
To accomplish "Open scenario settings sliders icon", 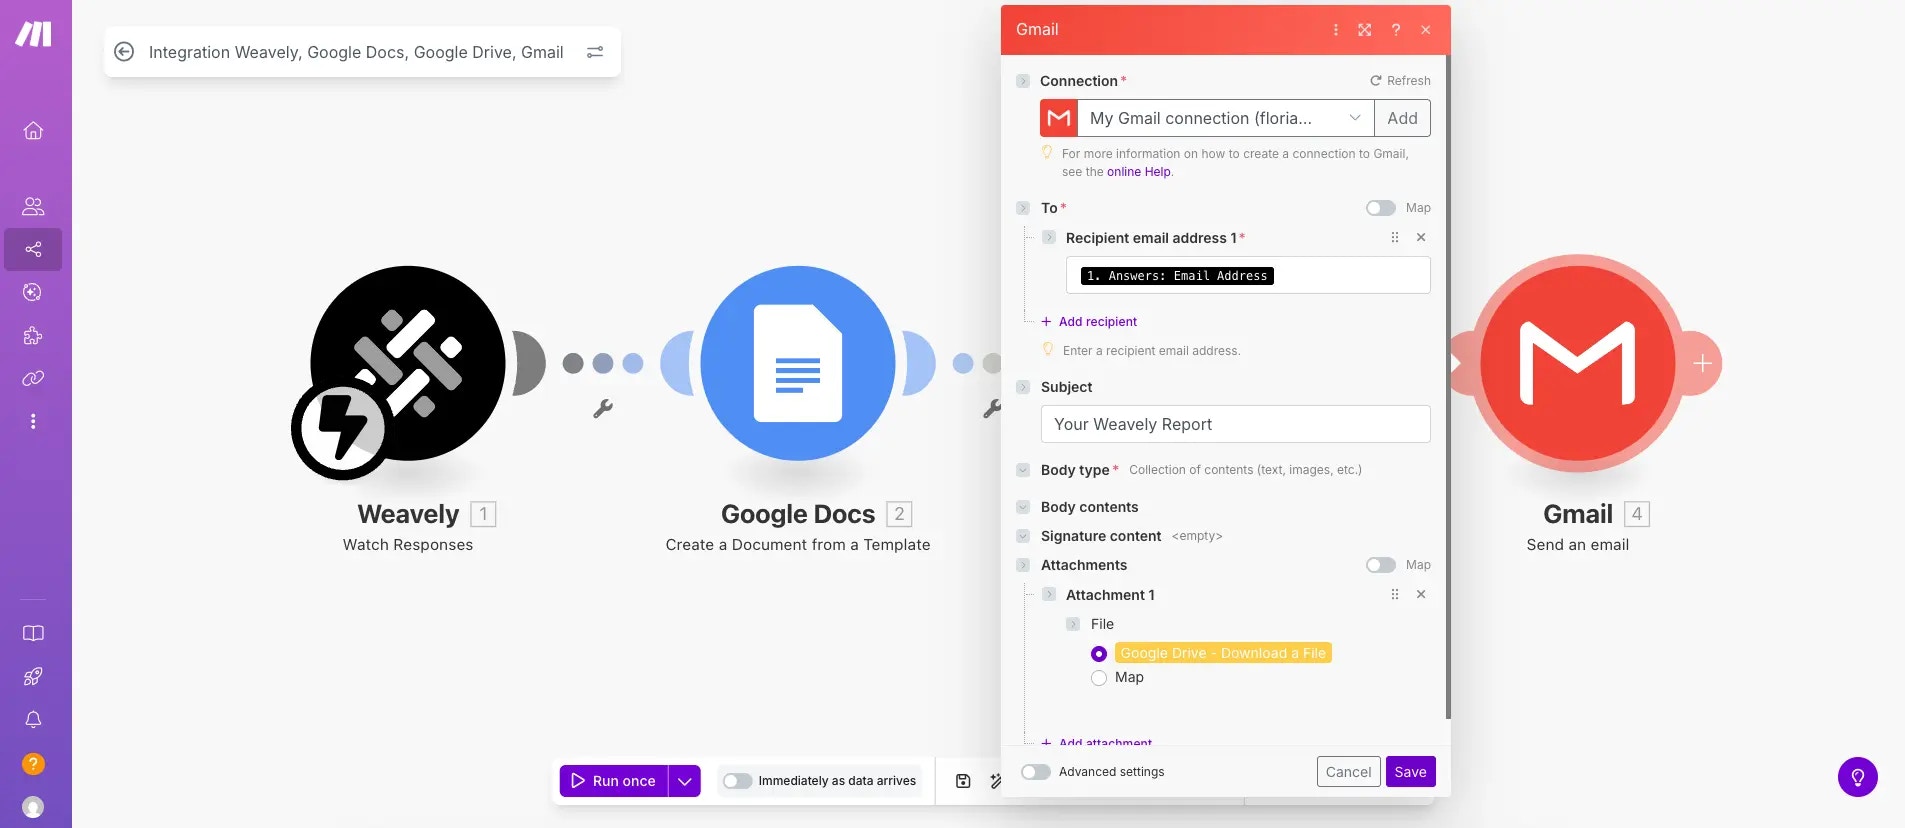I will 595,52.
